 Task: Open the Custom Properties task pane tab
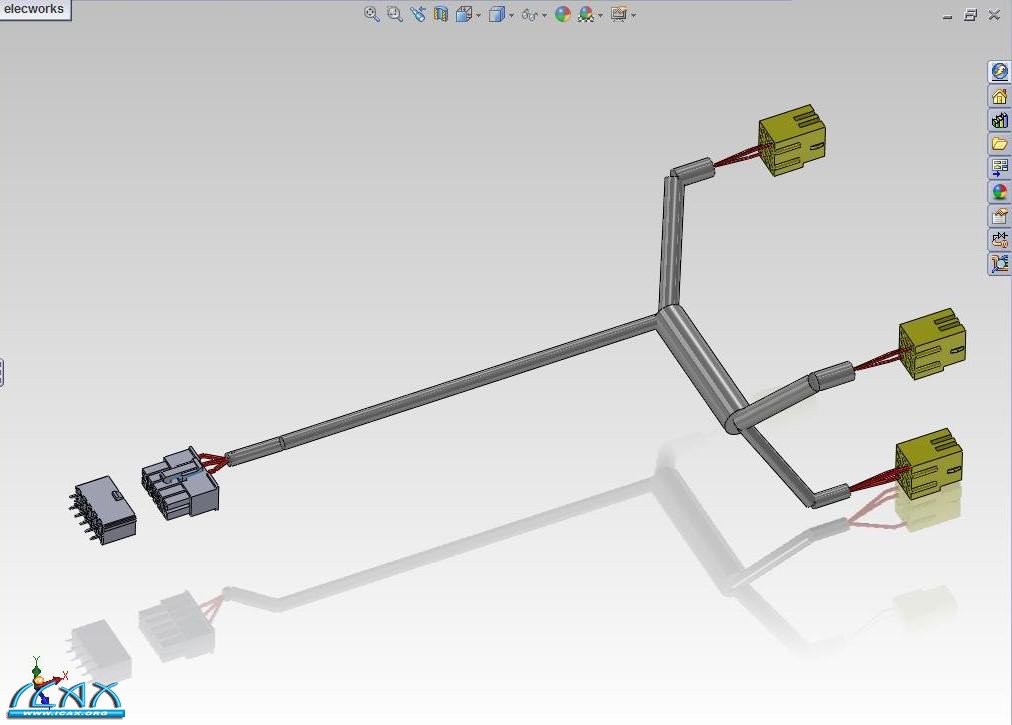(999, 216)
